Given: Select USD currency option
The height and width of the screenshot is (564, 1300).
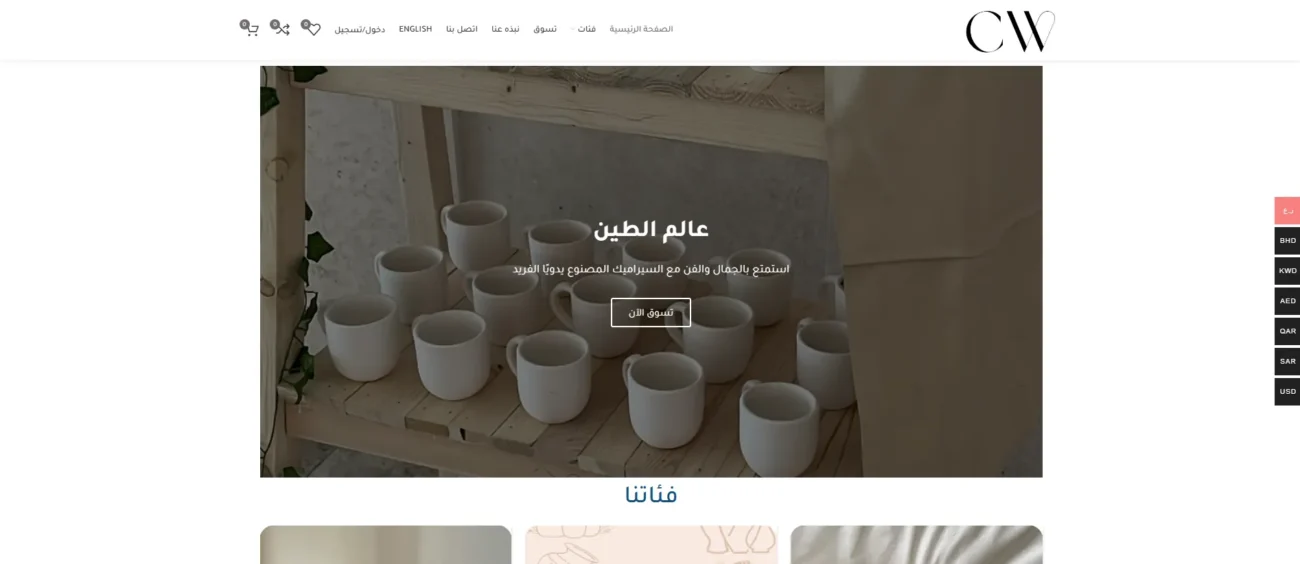Looking at the screenshot, I should tap(1287, 391).
